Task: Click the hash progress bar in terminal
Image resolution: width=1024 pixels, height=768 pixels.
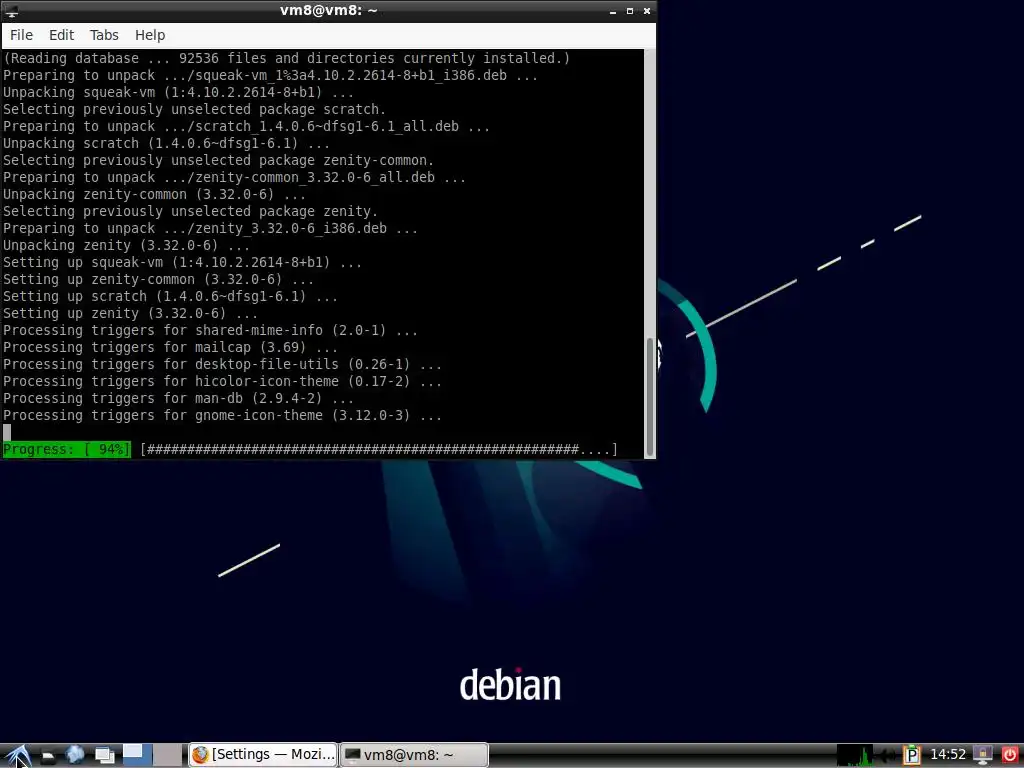Action: 379,449
